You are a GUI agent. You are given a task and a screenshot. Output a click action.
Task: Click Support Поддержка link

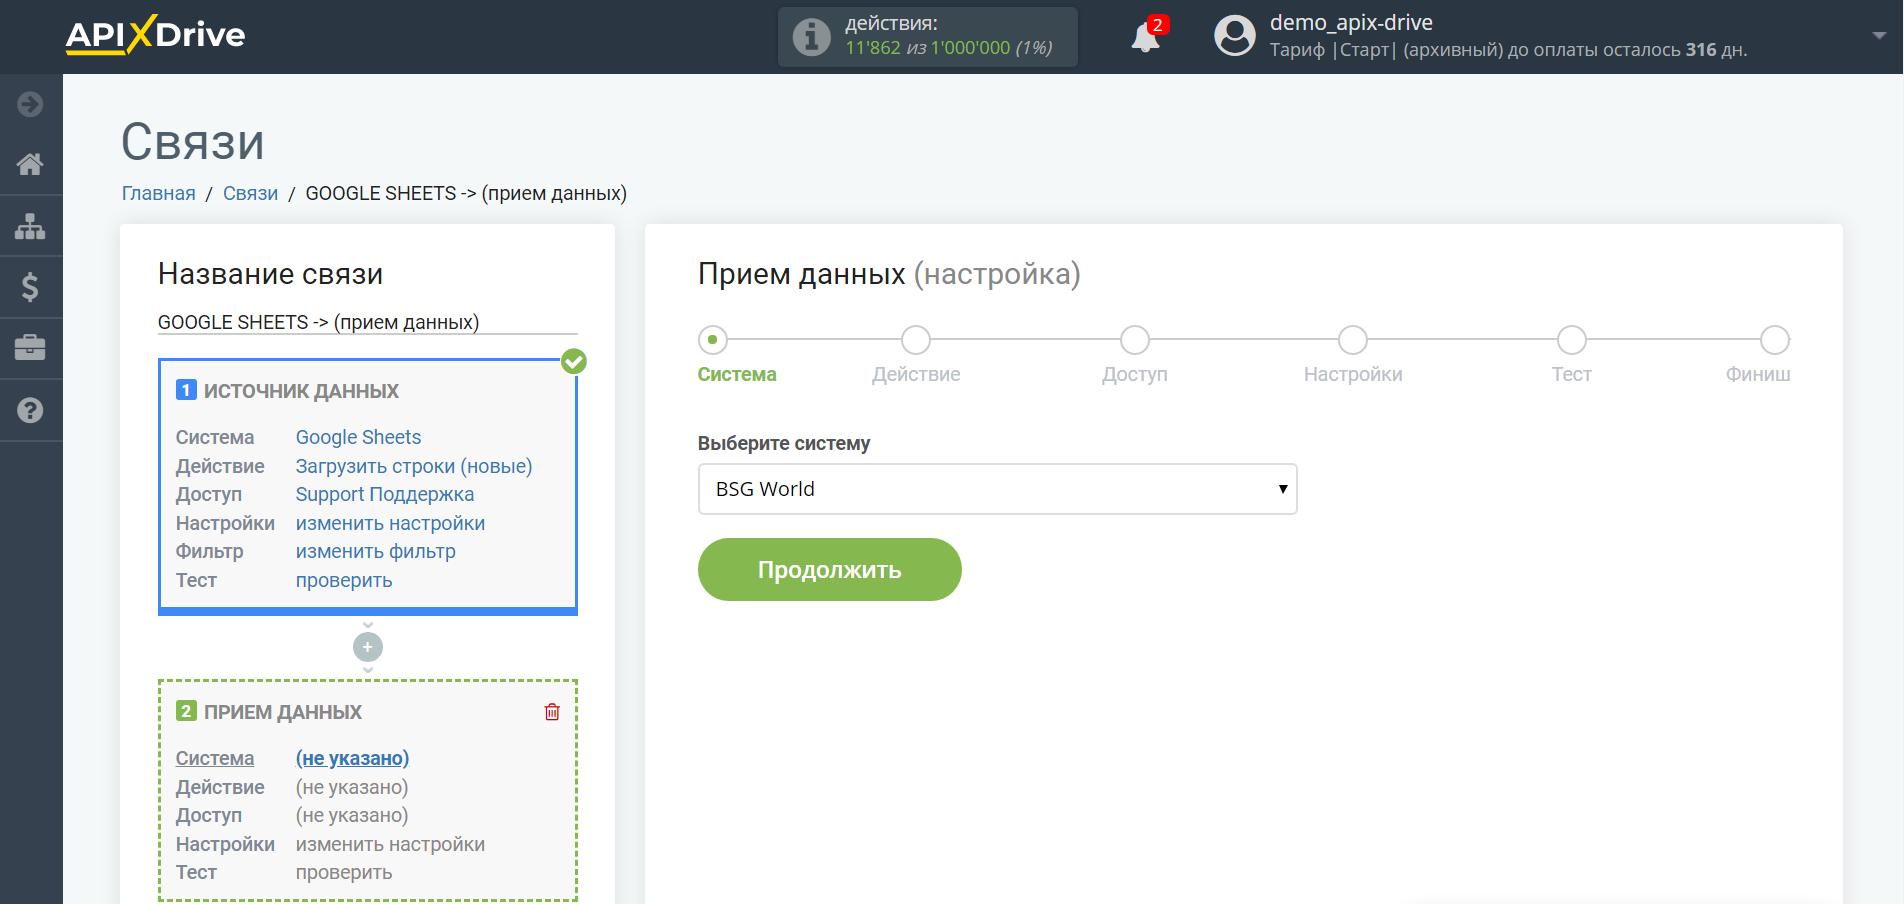point(385,494)
